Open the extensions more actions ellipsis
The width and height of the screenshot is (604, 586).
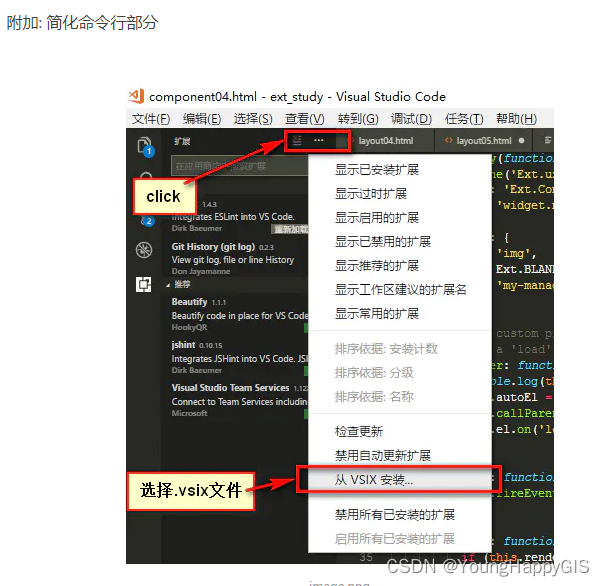click(x=319, y=140)
